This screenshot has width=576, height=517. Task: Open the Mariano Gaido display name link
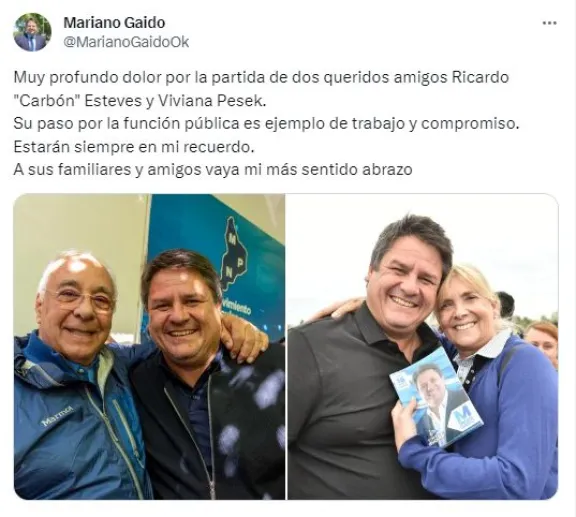pyautogui.click(x=114, y=22)
